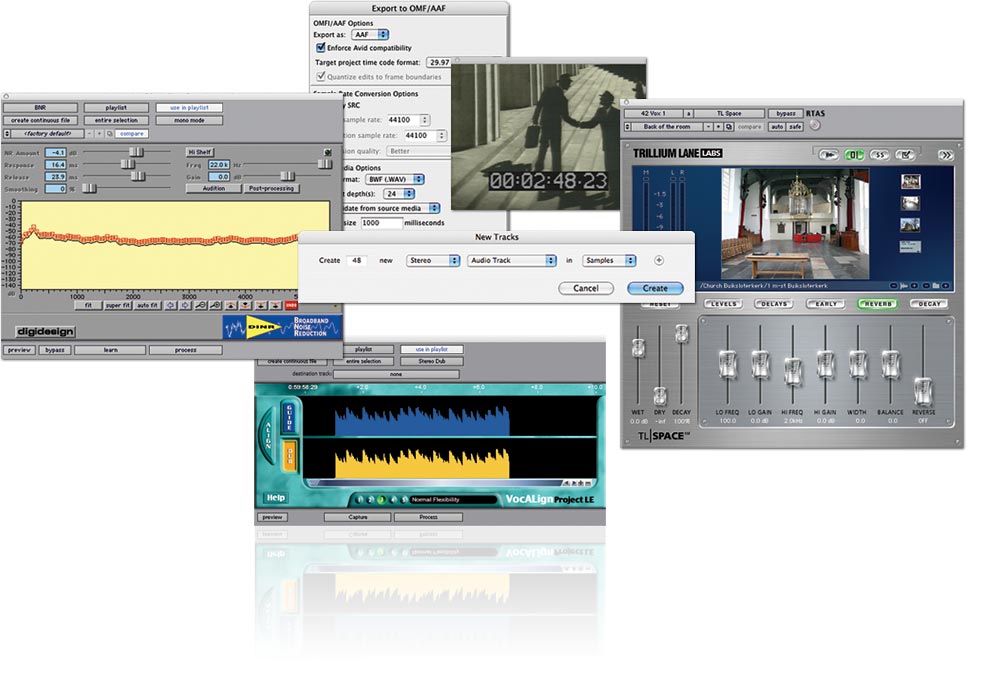The height and width of the screenshot is (686, 1000).
Task: Open the destination track none selector
Action: [x=396, y=374]
